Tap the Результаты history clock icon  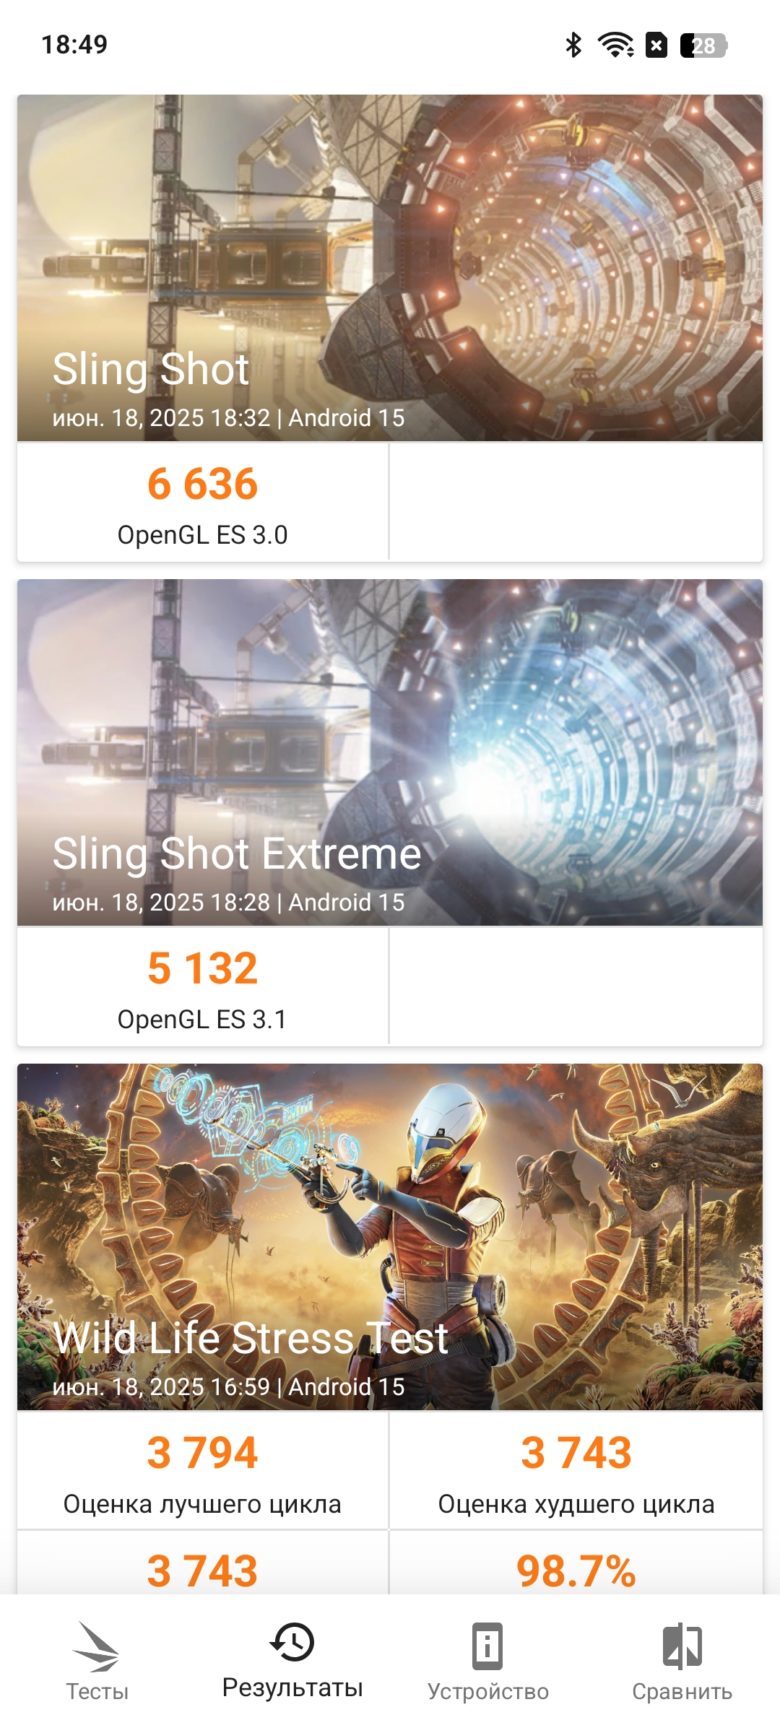(292, 1642)
